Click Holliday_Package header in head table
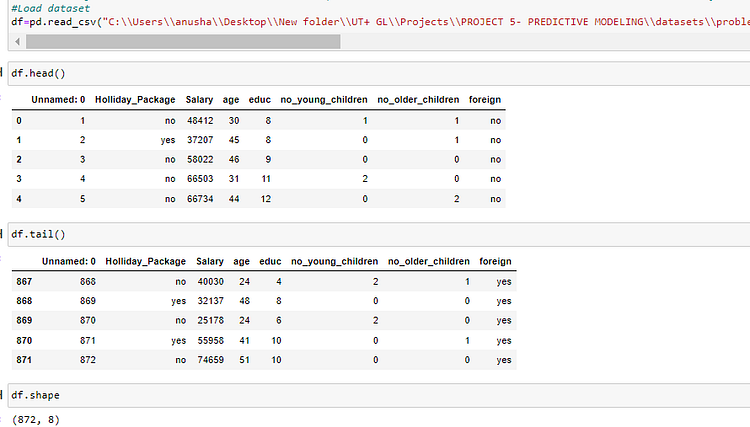This screenshot has height=427, width=750. [135, 99]
